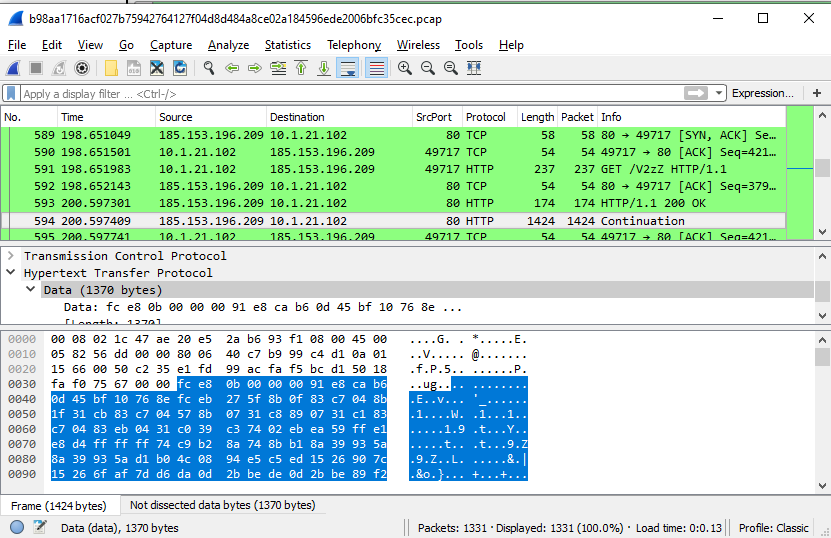Open the display filter history dropdown
Image resolution: width=831 pixels, height=538 pixels.
tap(719, 93)
